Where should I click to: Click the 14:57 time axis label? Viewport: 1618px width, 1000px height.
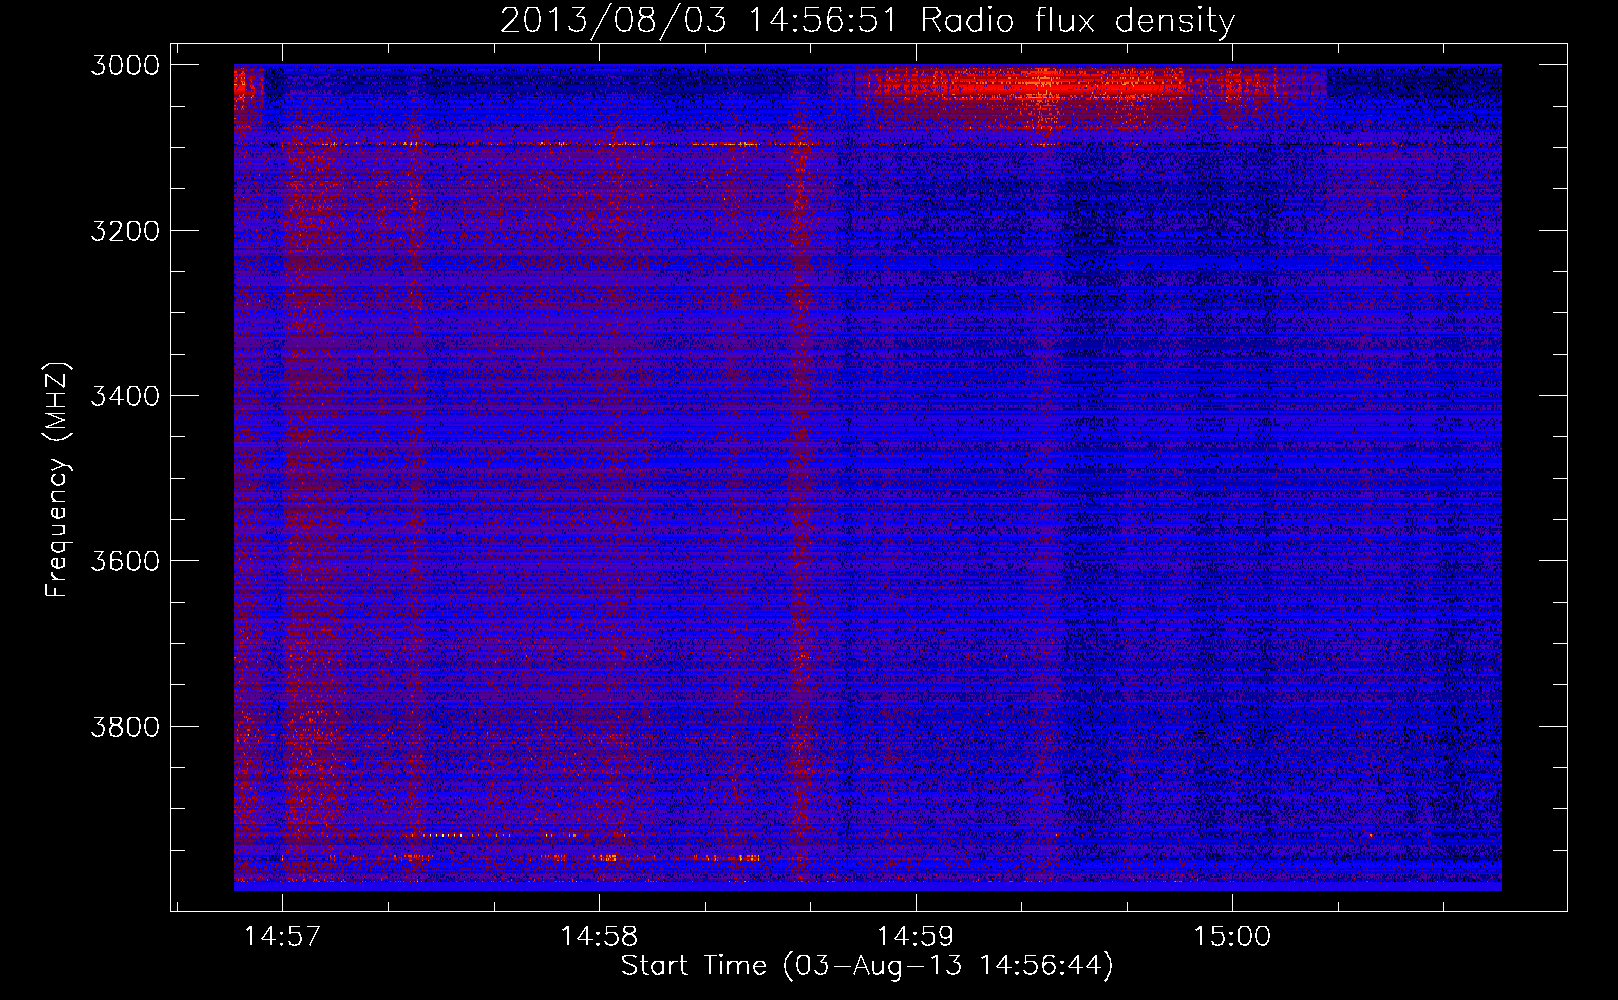click(282, 936)
